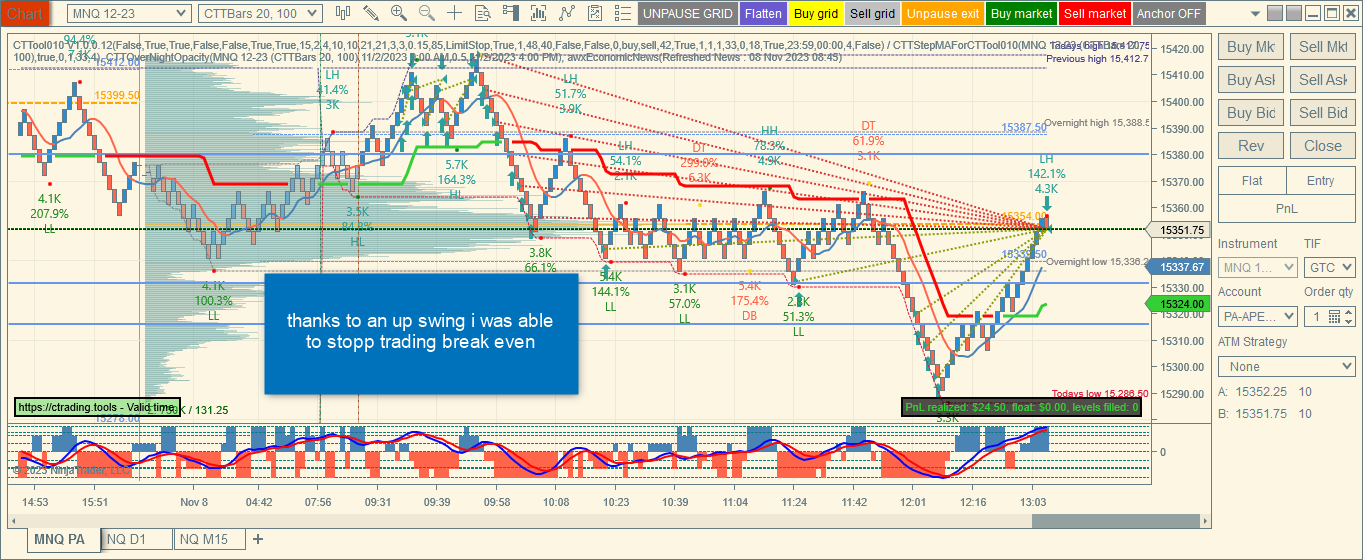Open the Chart Trader Instrument dropdown
Viewport: 1363px width, 560px height.
coord(1258,268)
